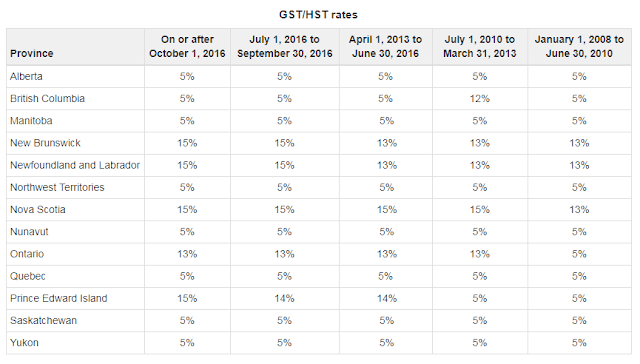
Task: Select Prince Edward Island's 14% July 2016 cell
Action: pos(284,298)
